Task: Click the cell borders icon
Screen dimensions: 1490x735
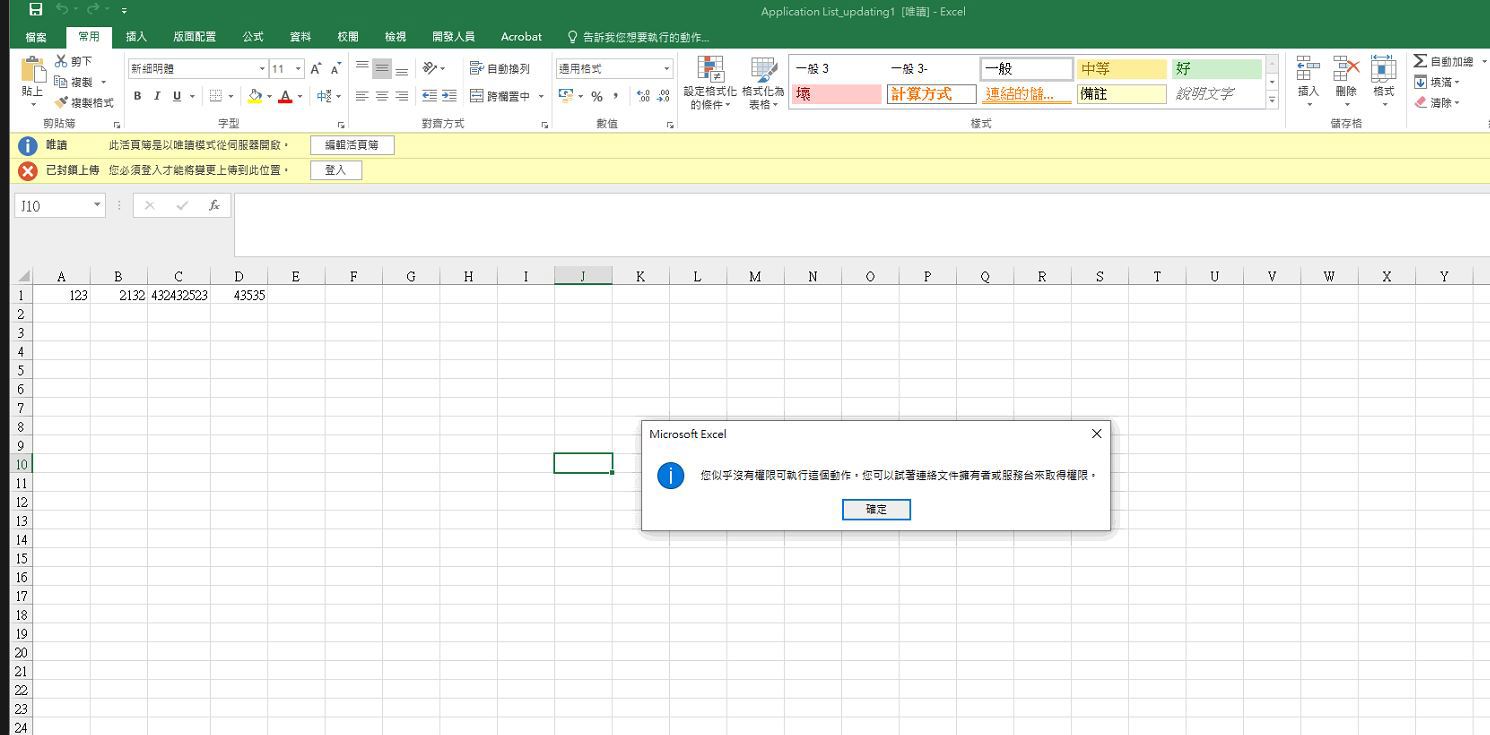Action: point(216,97)
